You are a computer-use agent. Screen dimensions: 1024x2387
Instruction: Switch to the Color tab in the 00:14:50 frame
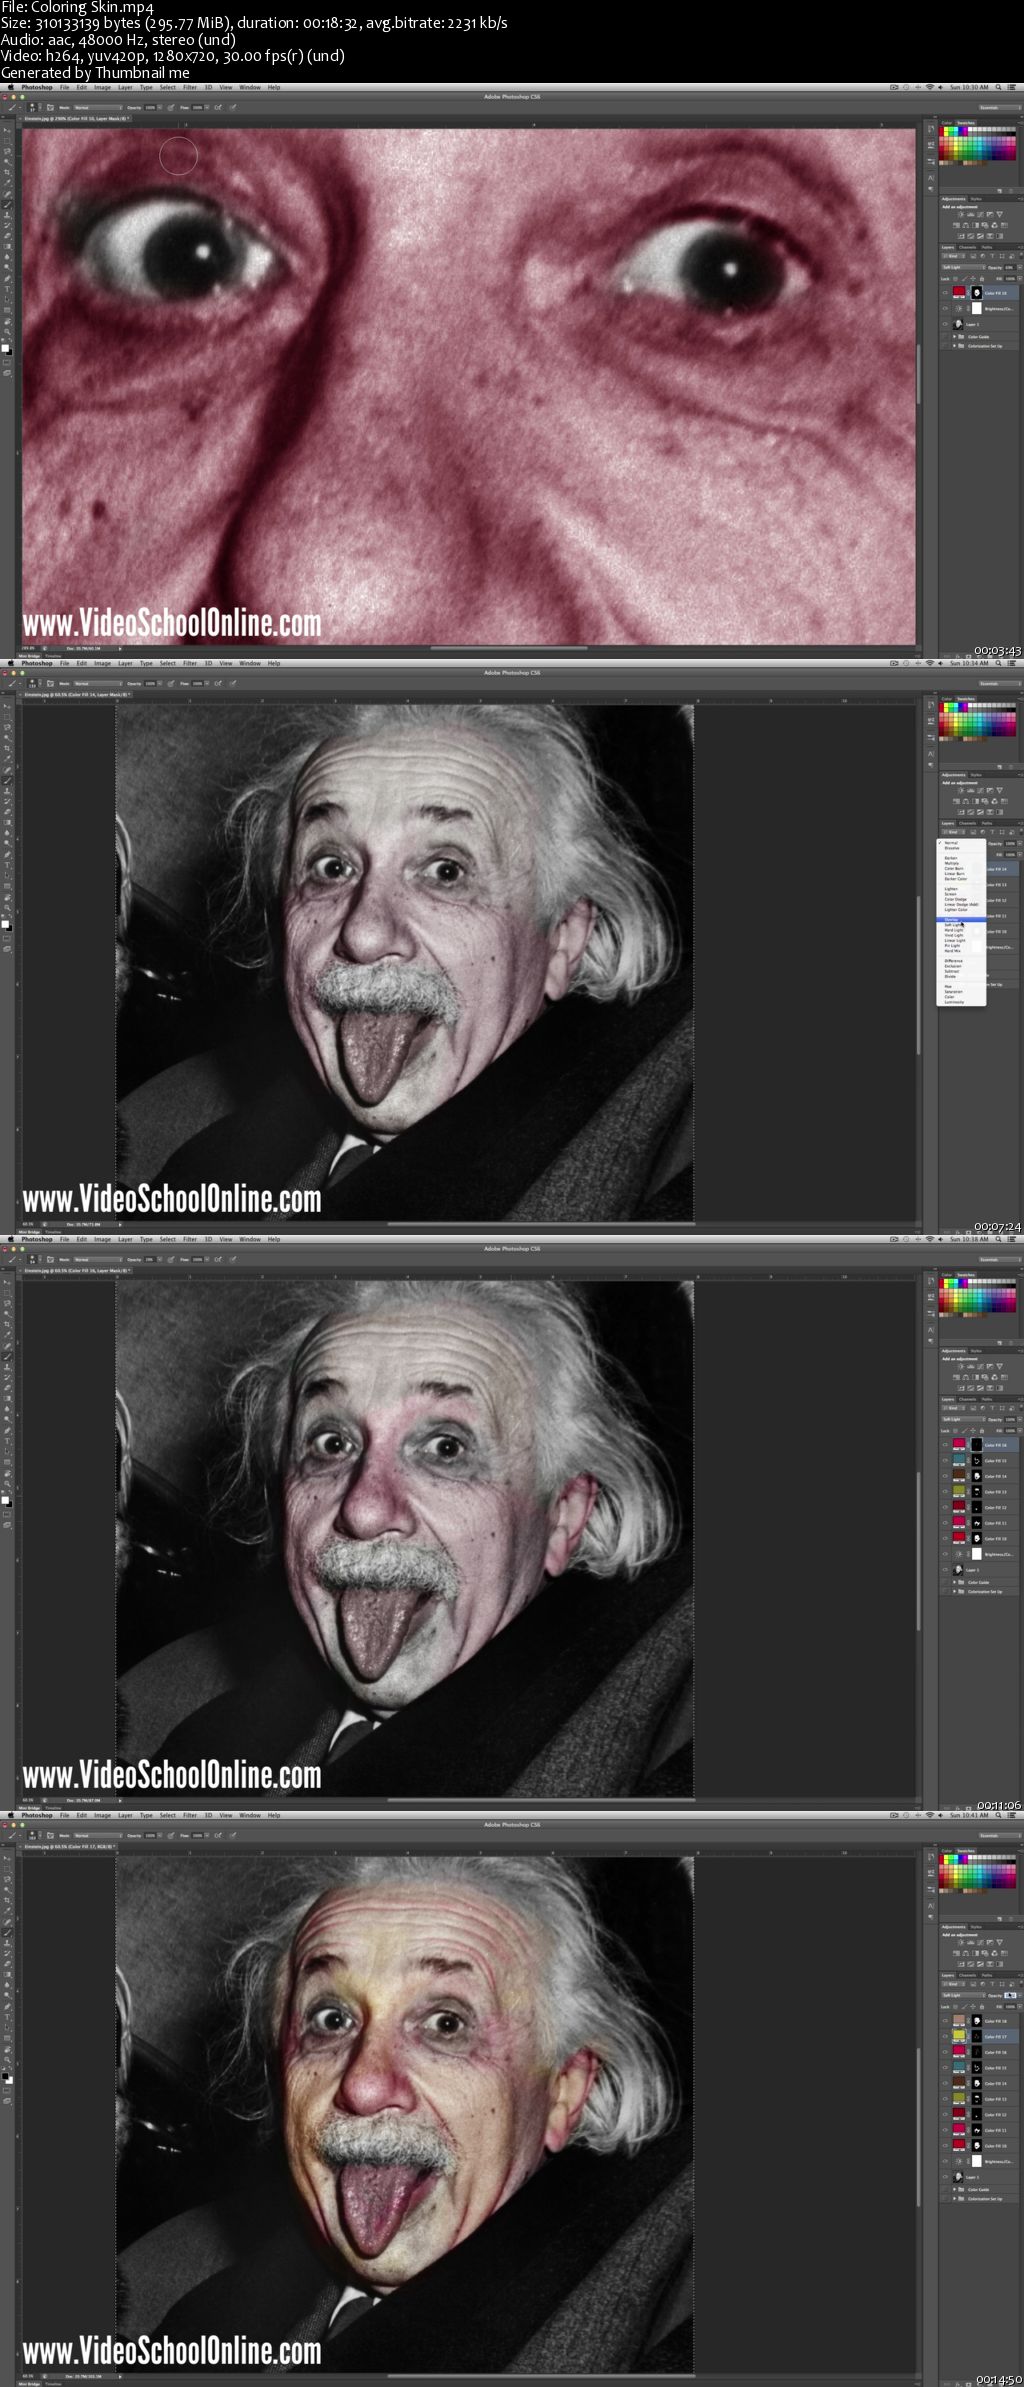coord(947,1851)
